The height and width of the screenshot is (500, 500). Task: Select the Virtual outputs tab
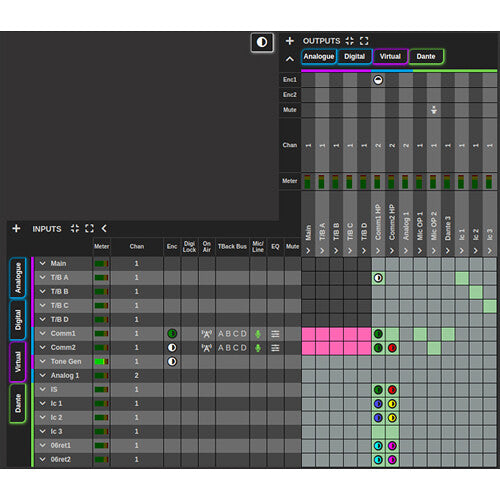click(390, 57)
